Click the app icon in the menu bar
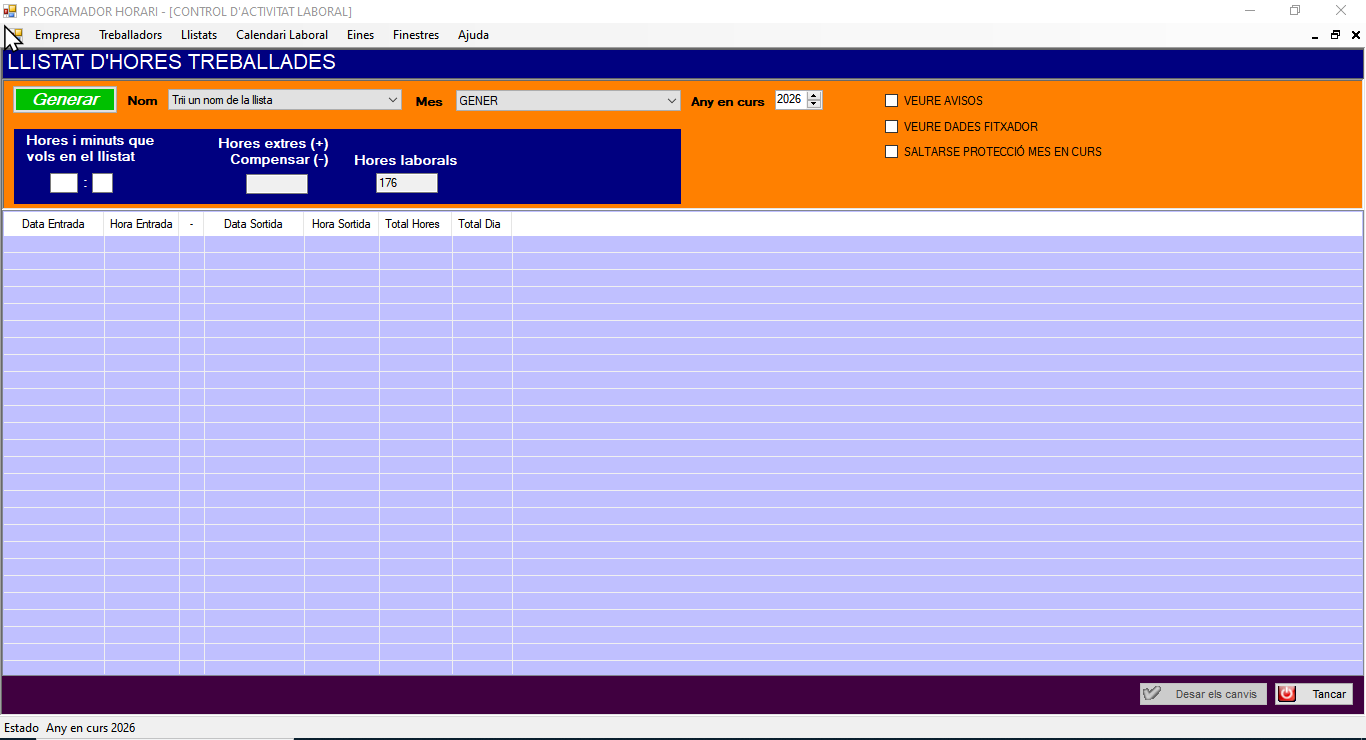The height and width of the screenshot is (740, 1366). pyautogui.click(x=14, y=35)
